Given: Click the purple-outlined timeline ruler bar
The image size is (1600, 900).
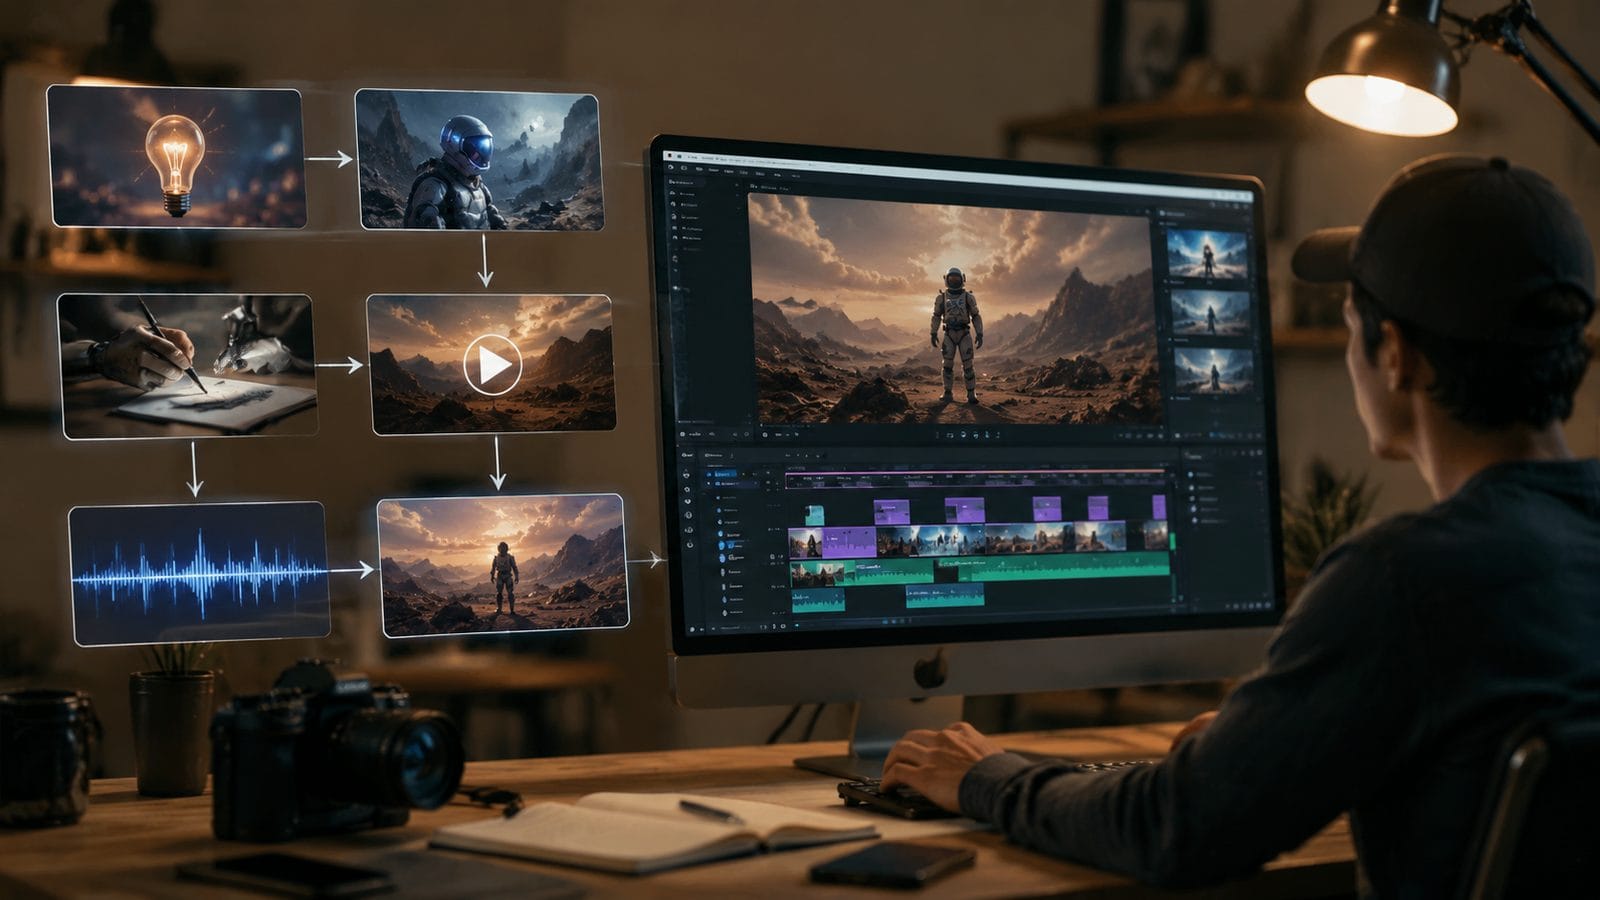Looking at the screenshot, I should tap(977, 480).
